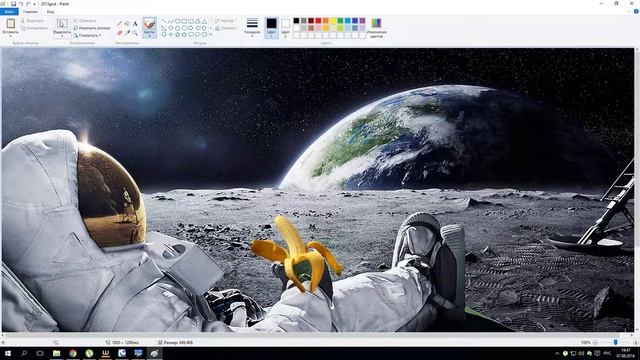Open the line Size thickness dropdown
The width and height of the screenshot is (640, 360).
[252, 27]
